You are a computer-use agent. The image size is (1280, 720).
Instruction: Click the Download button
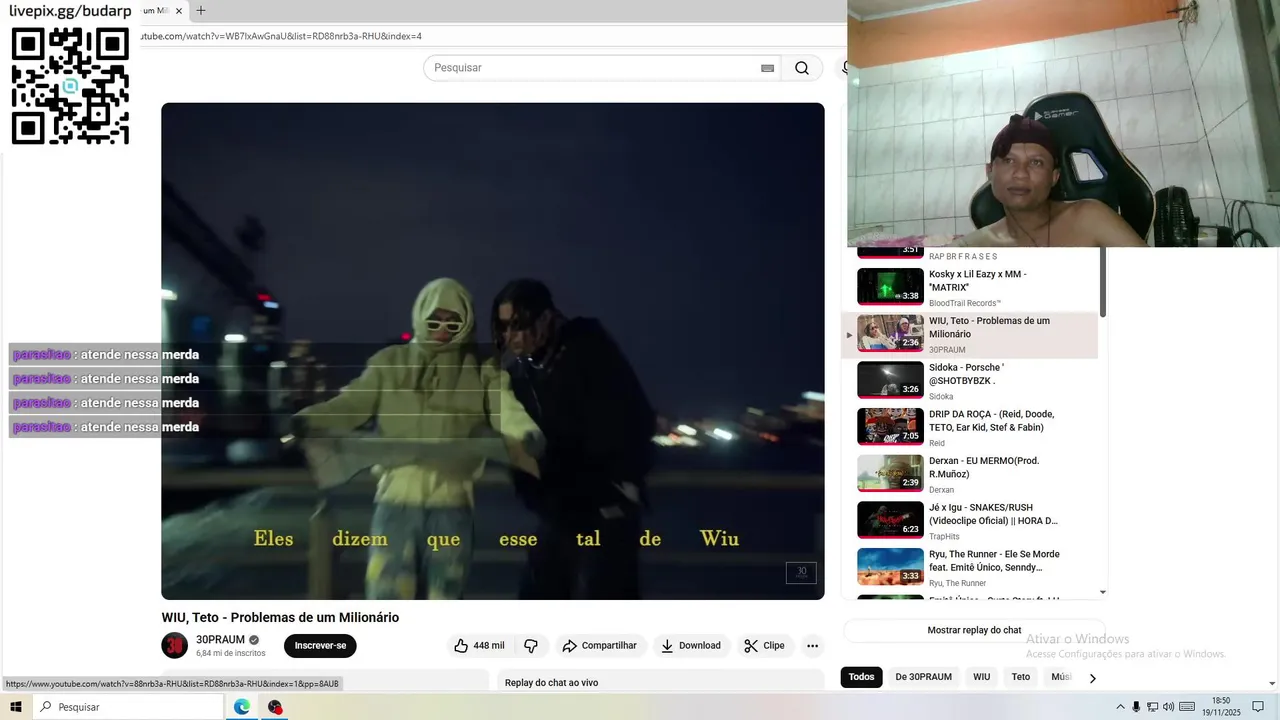(x=691, y=646)
